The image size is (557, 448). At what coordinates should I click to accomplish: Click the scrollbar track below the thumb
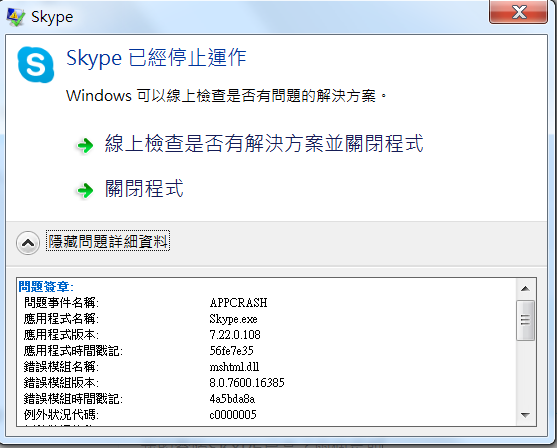pyautogui.click(x=525, y=373)
